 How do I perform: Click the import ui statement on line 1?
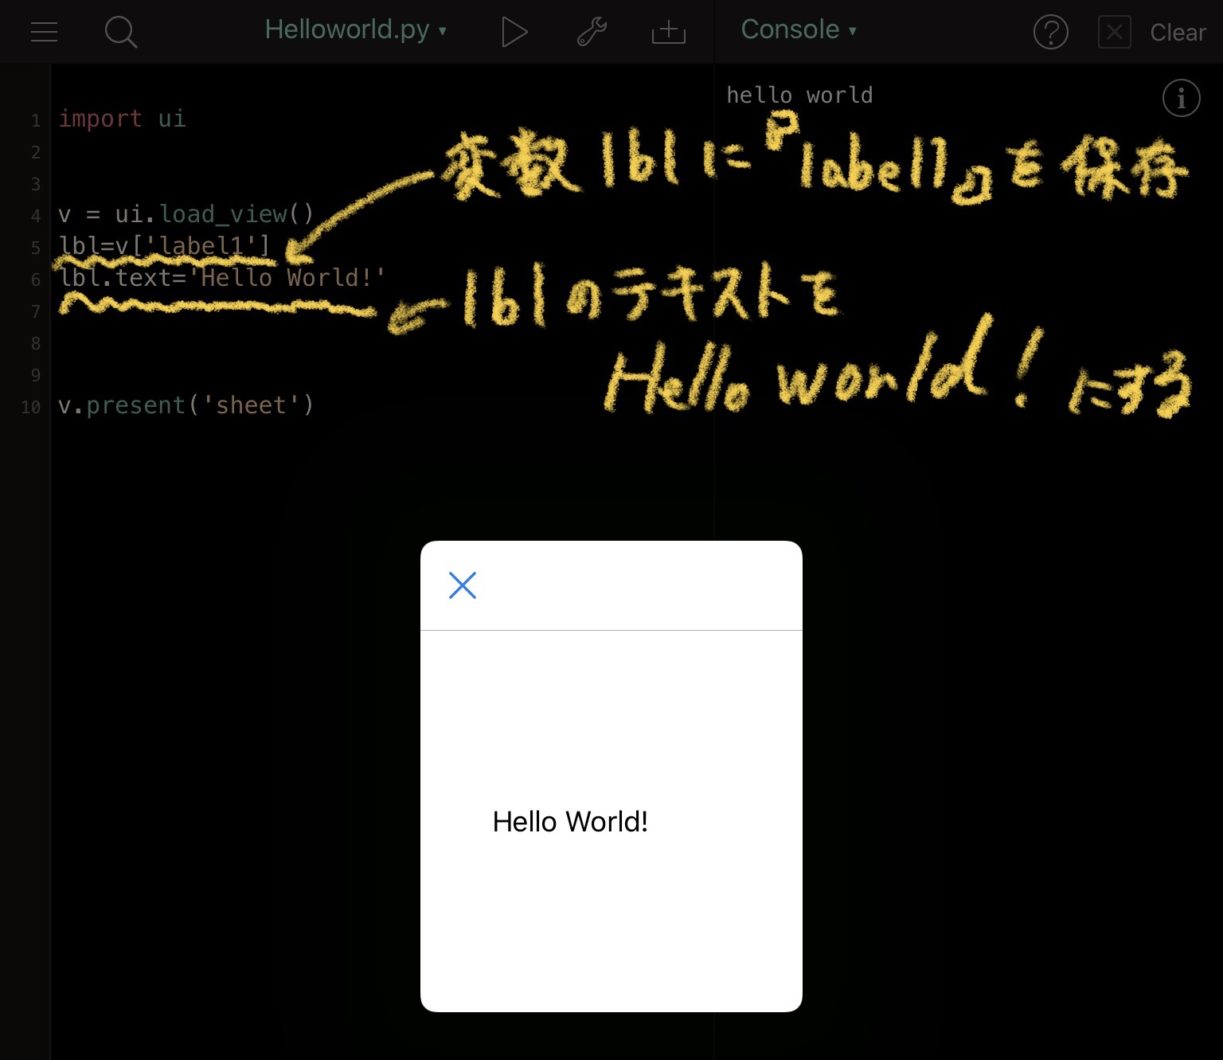(122, 118)
